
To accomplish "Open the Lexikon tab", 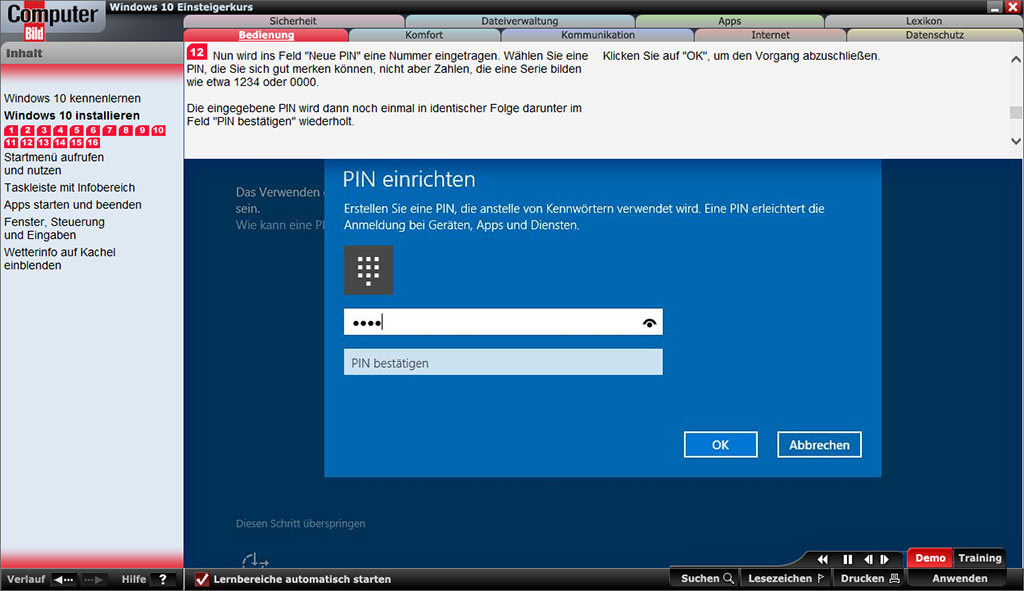I will (x=923, y=21).
